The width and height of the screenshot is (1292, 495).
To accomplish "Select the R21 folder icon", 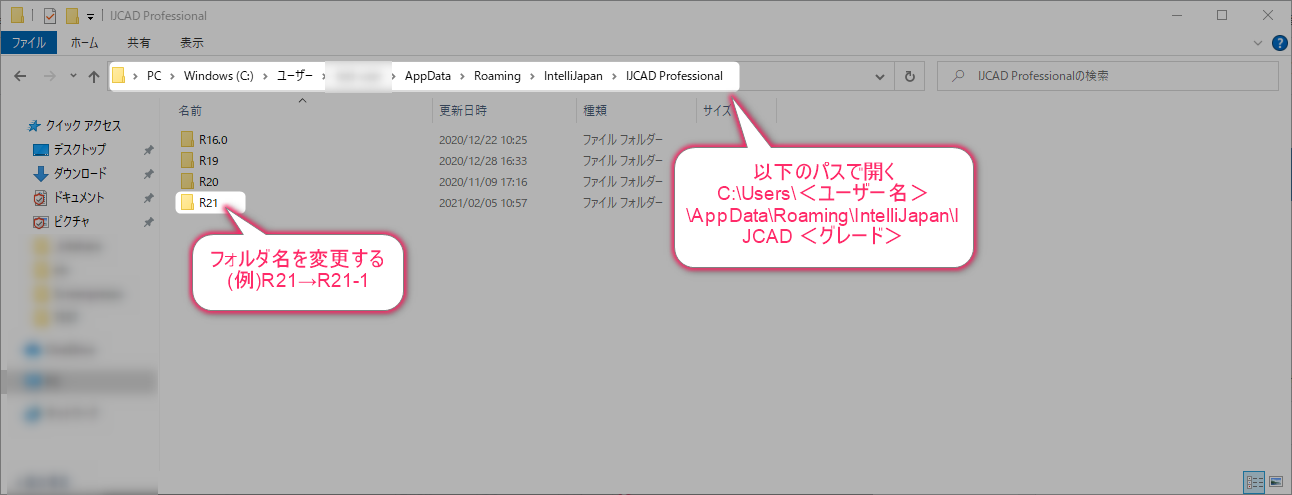I will [187, 203].
